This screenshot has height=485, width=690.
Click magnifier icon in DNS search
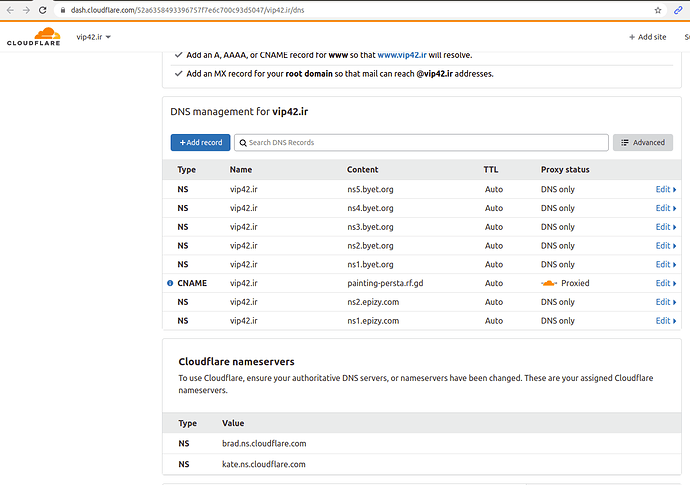tap(243, 143)
